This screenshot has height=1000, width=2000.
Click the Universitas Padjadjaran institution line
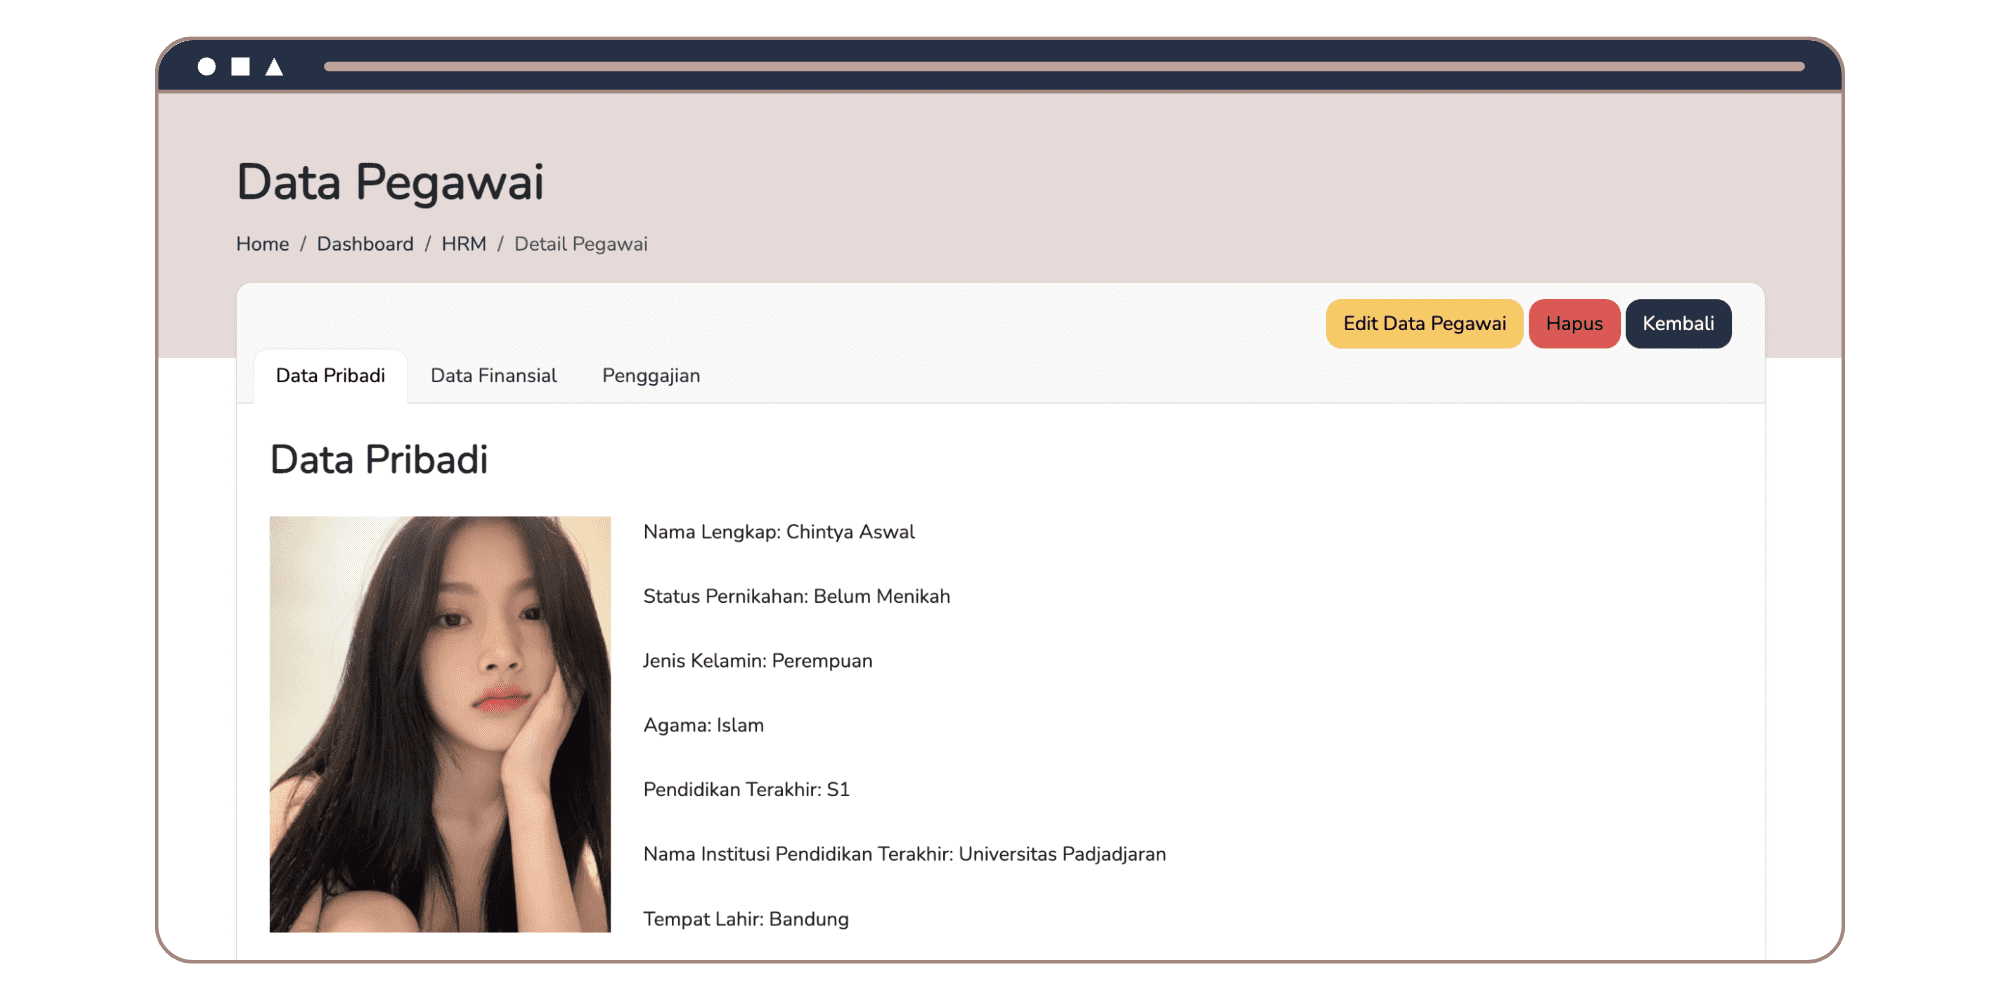904,854
